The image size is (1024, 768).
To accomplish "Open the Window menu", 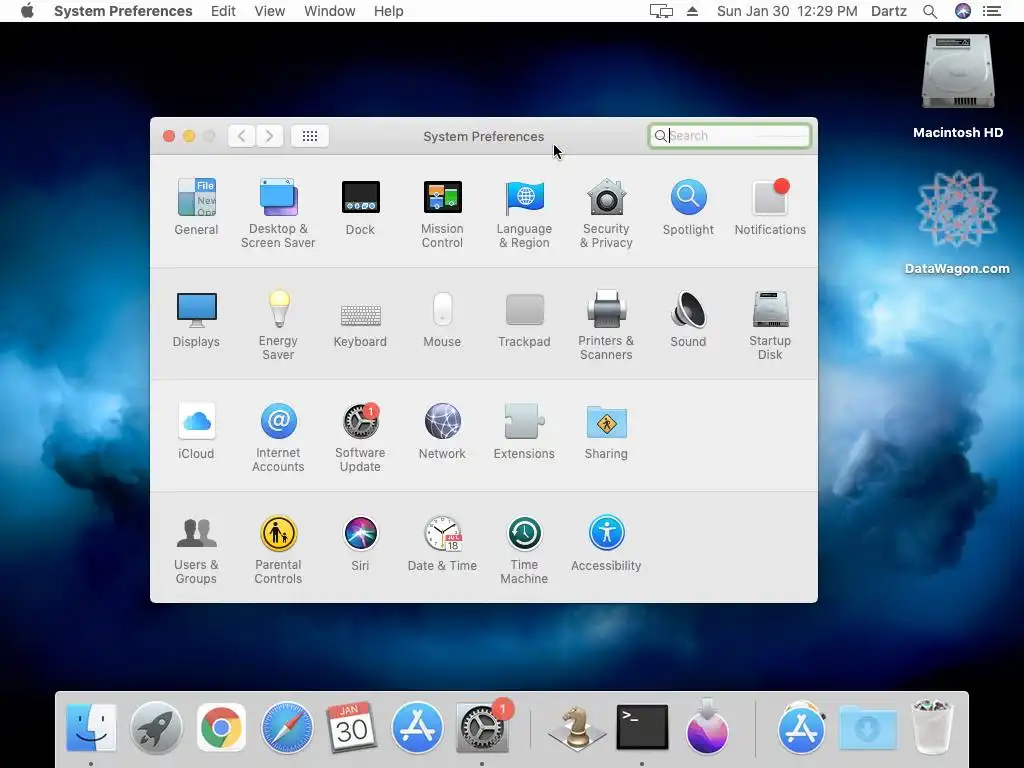I will point(330,11).
